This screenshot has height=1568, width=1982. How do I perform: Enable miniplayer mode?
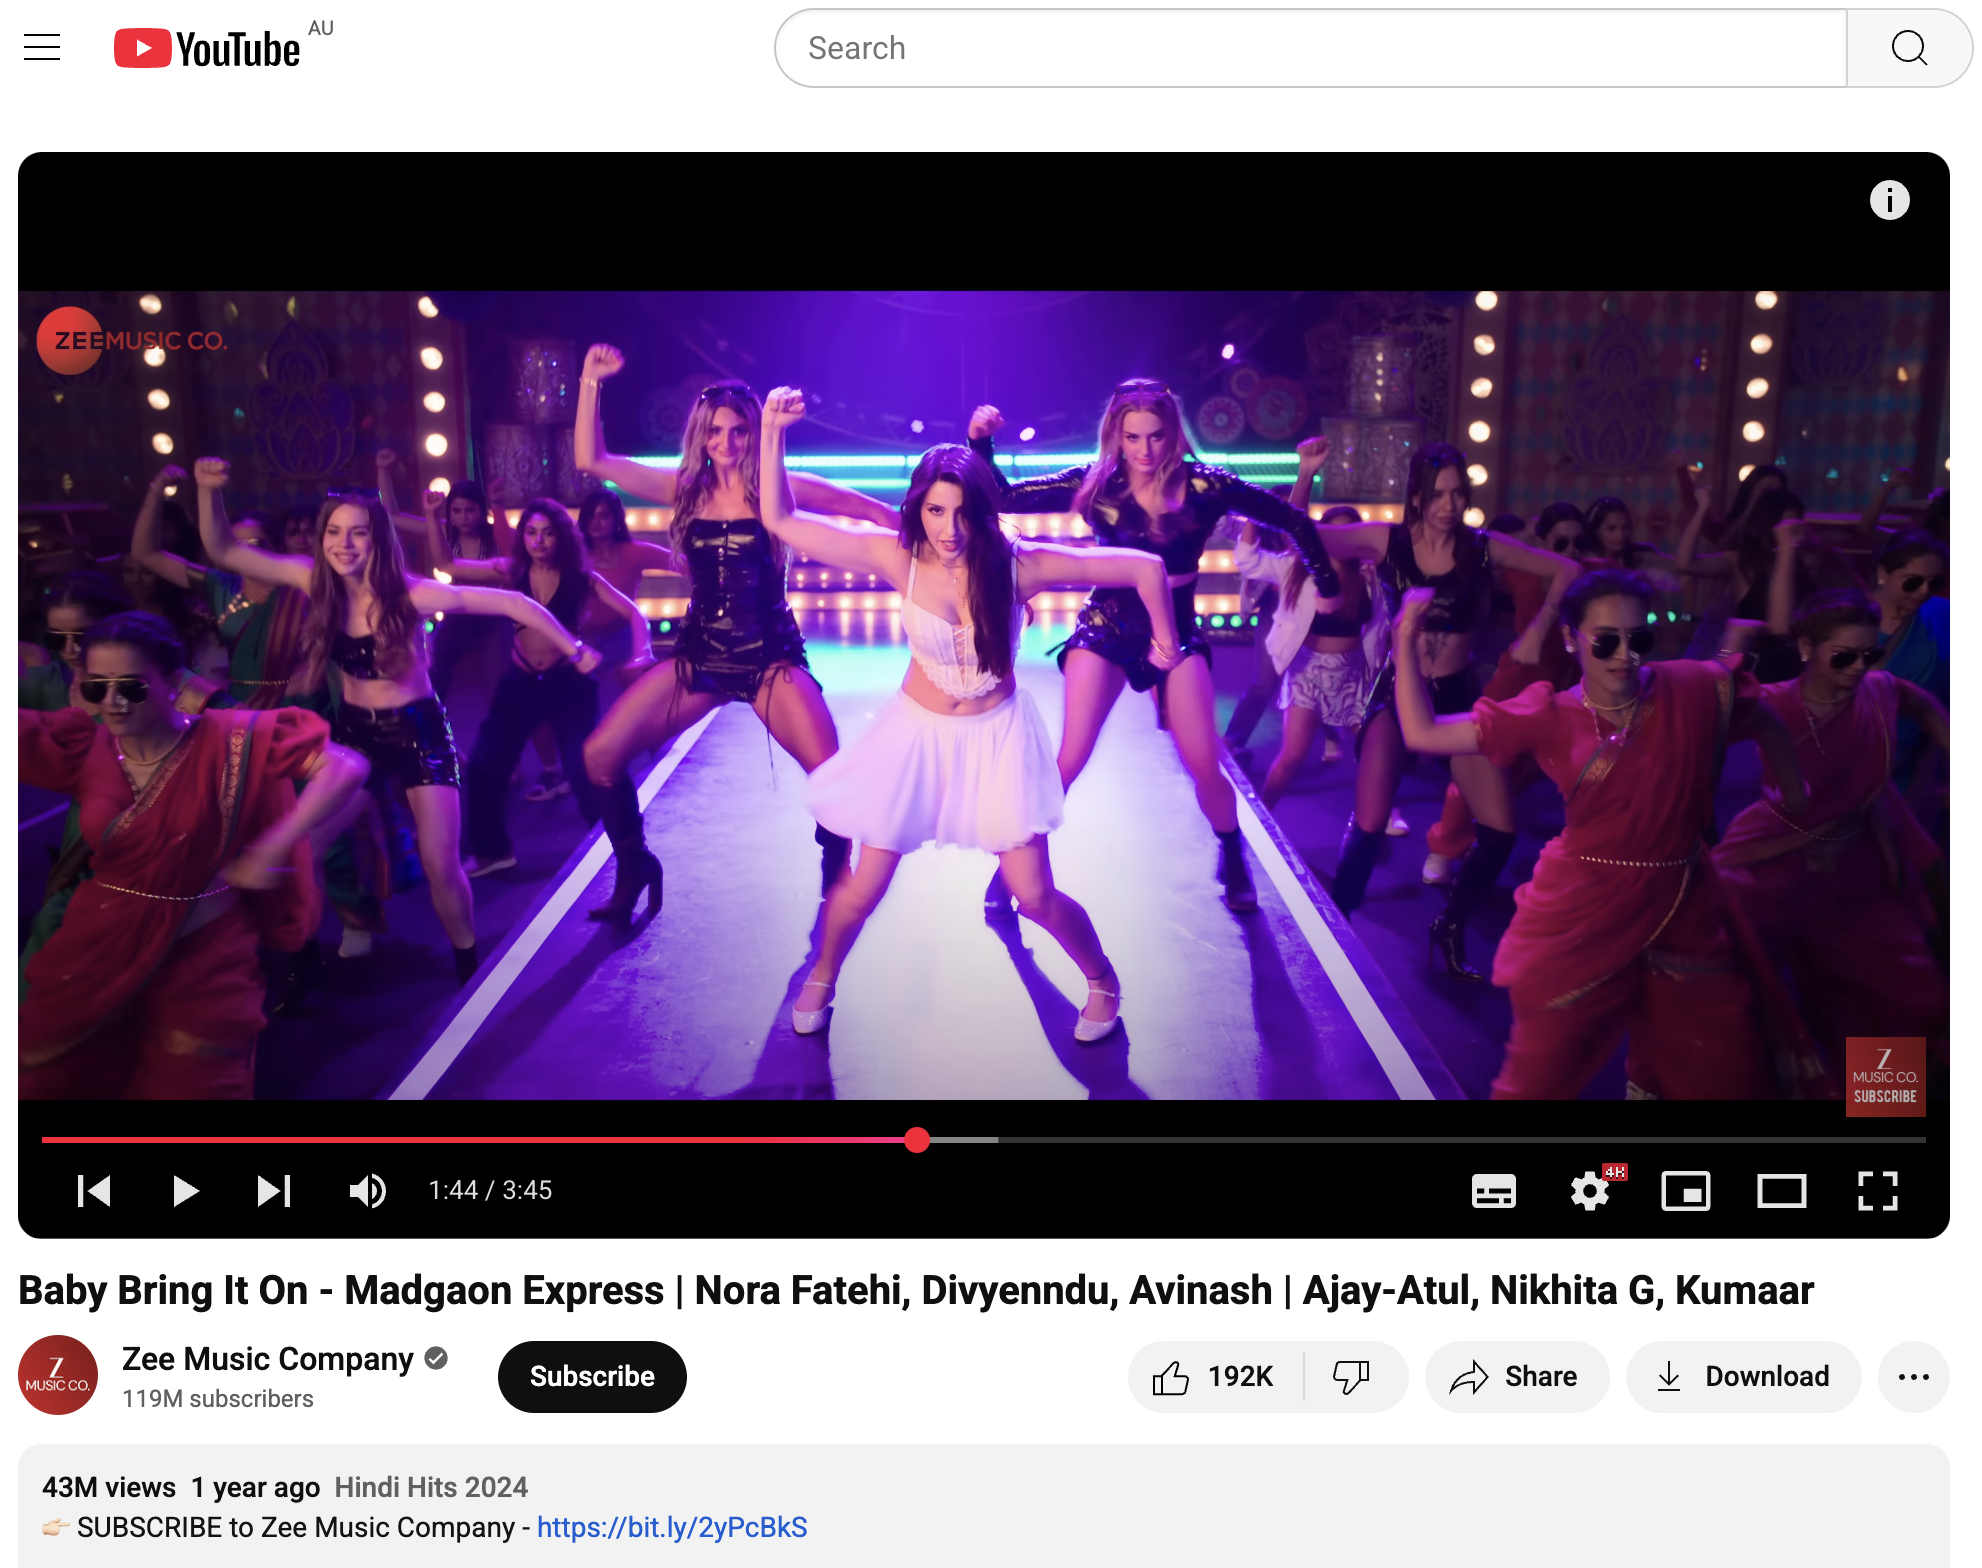[1685, 1190]
